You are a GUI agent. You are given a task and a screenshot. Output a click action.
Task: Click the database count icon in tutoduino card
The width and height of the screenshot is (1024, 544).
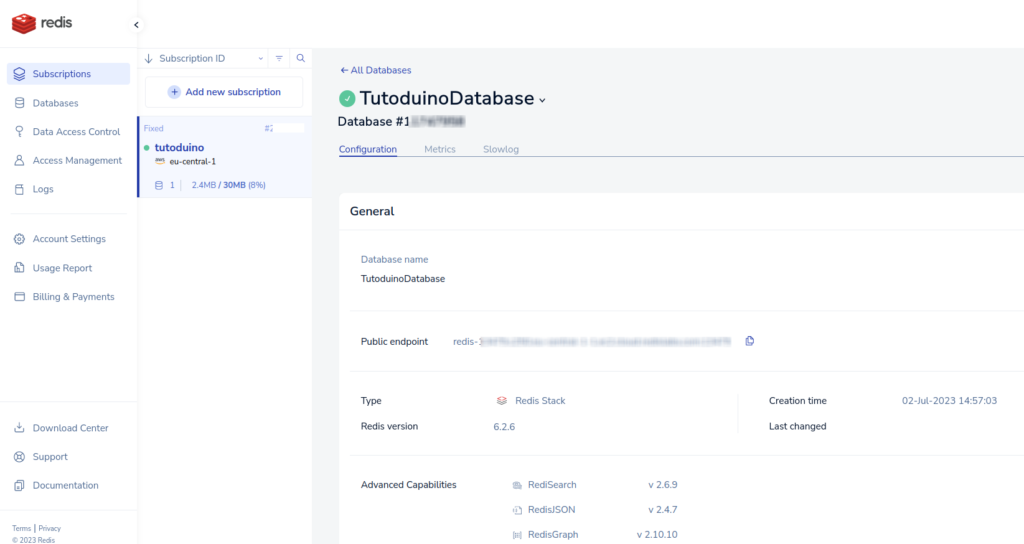point(159,185)
